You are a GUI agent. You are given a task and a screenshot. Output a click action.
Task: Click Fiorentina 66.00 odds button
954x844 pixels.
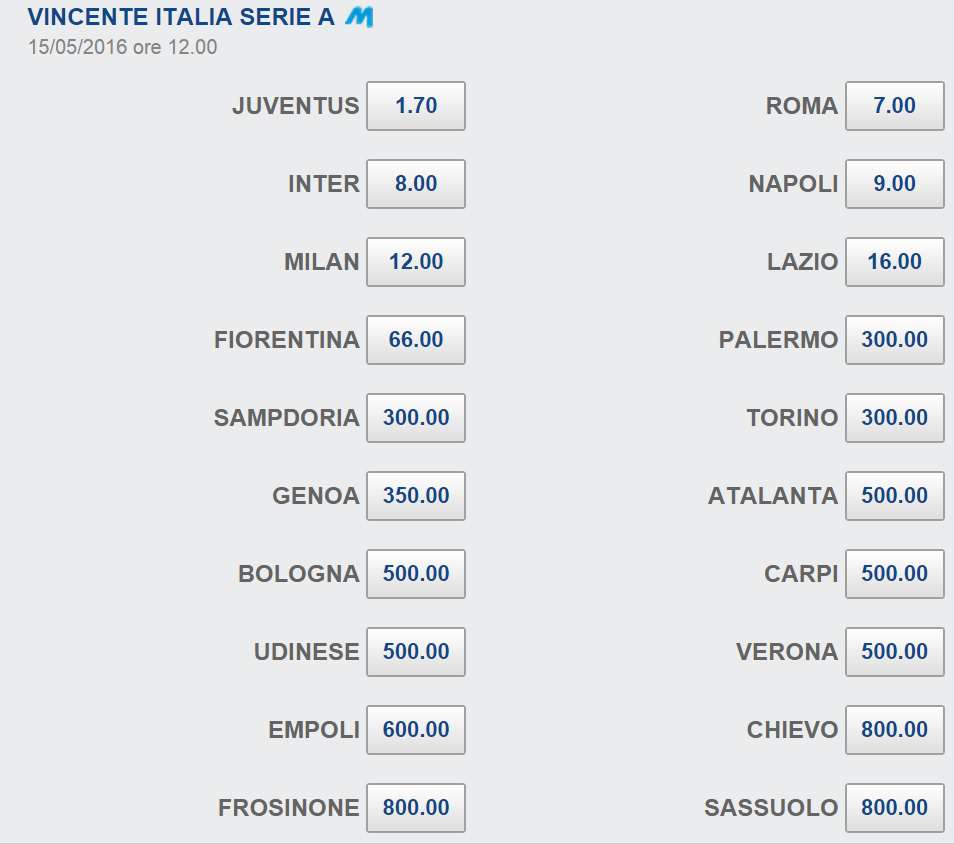(x=416, y=340)
